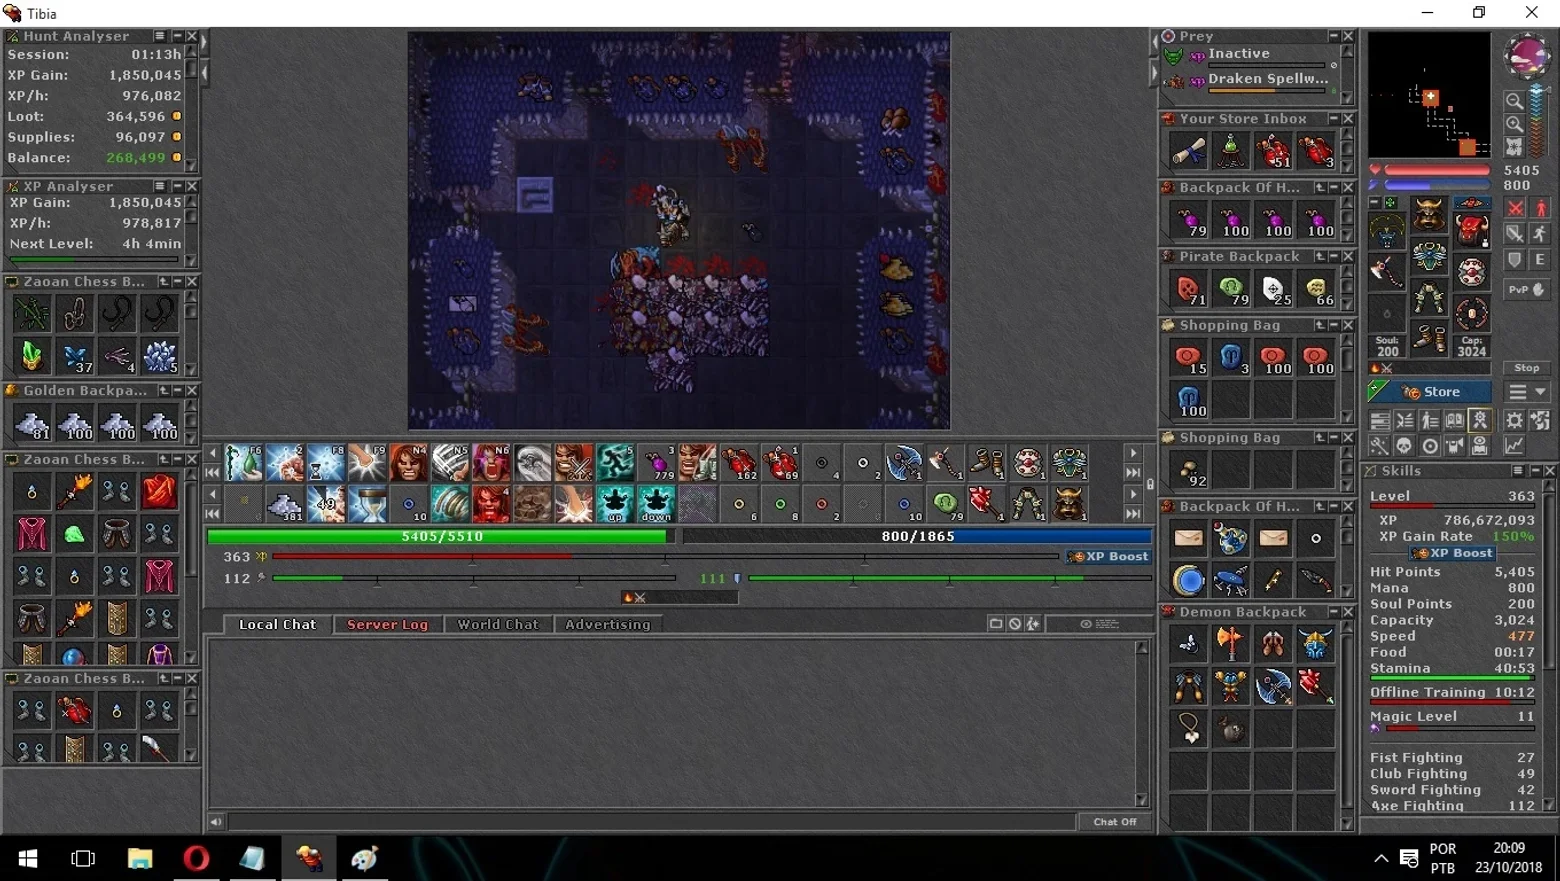Viewport: 1560px width, 881px height.
Task: Minimize the Golden Backpack container
Action: [x=177, y=391]
